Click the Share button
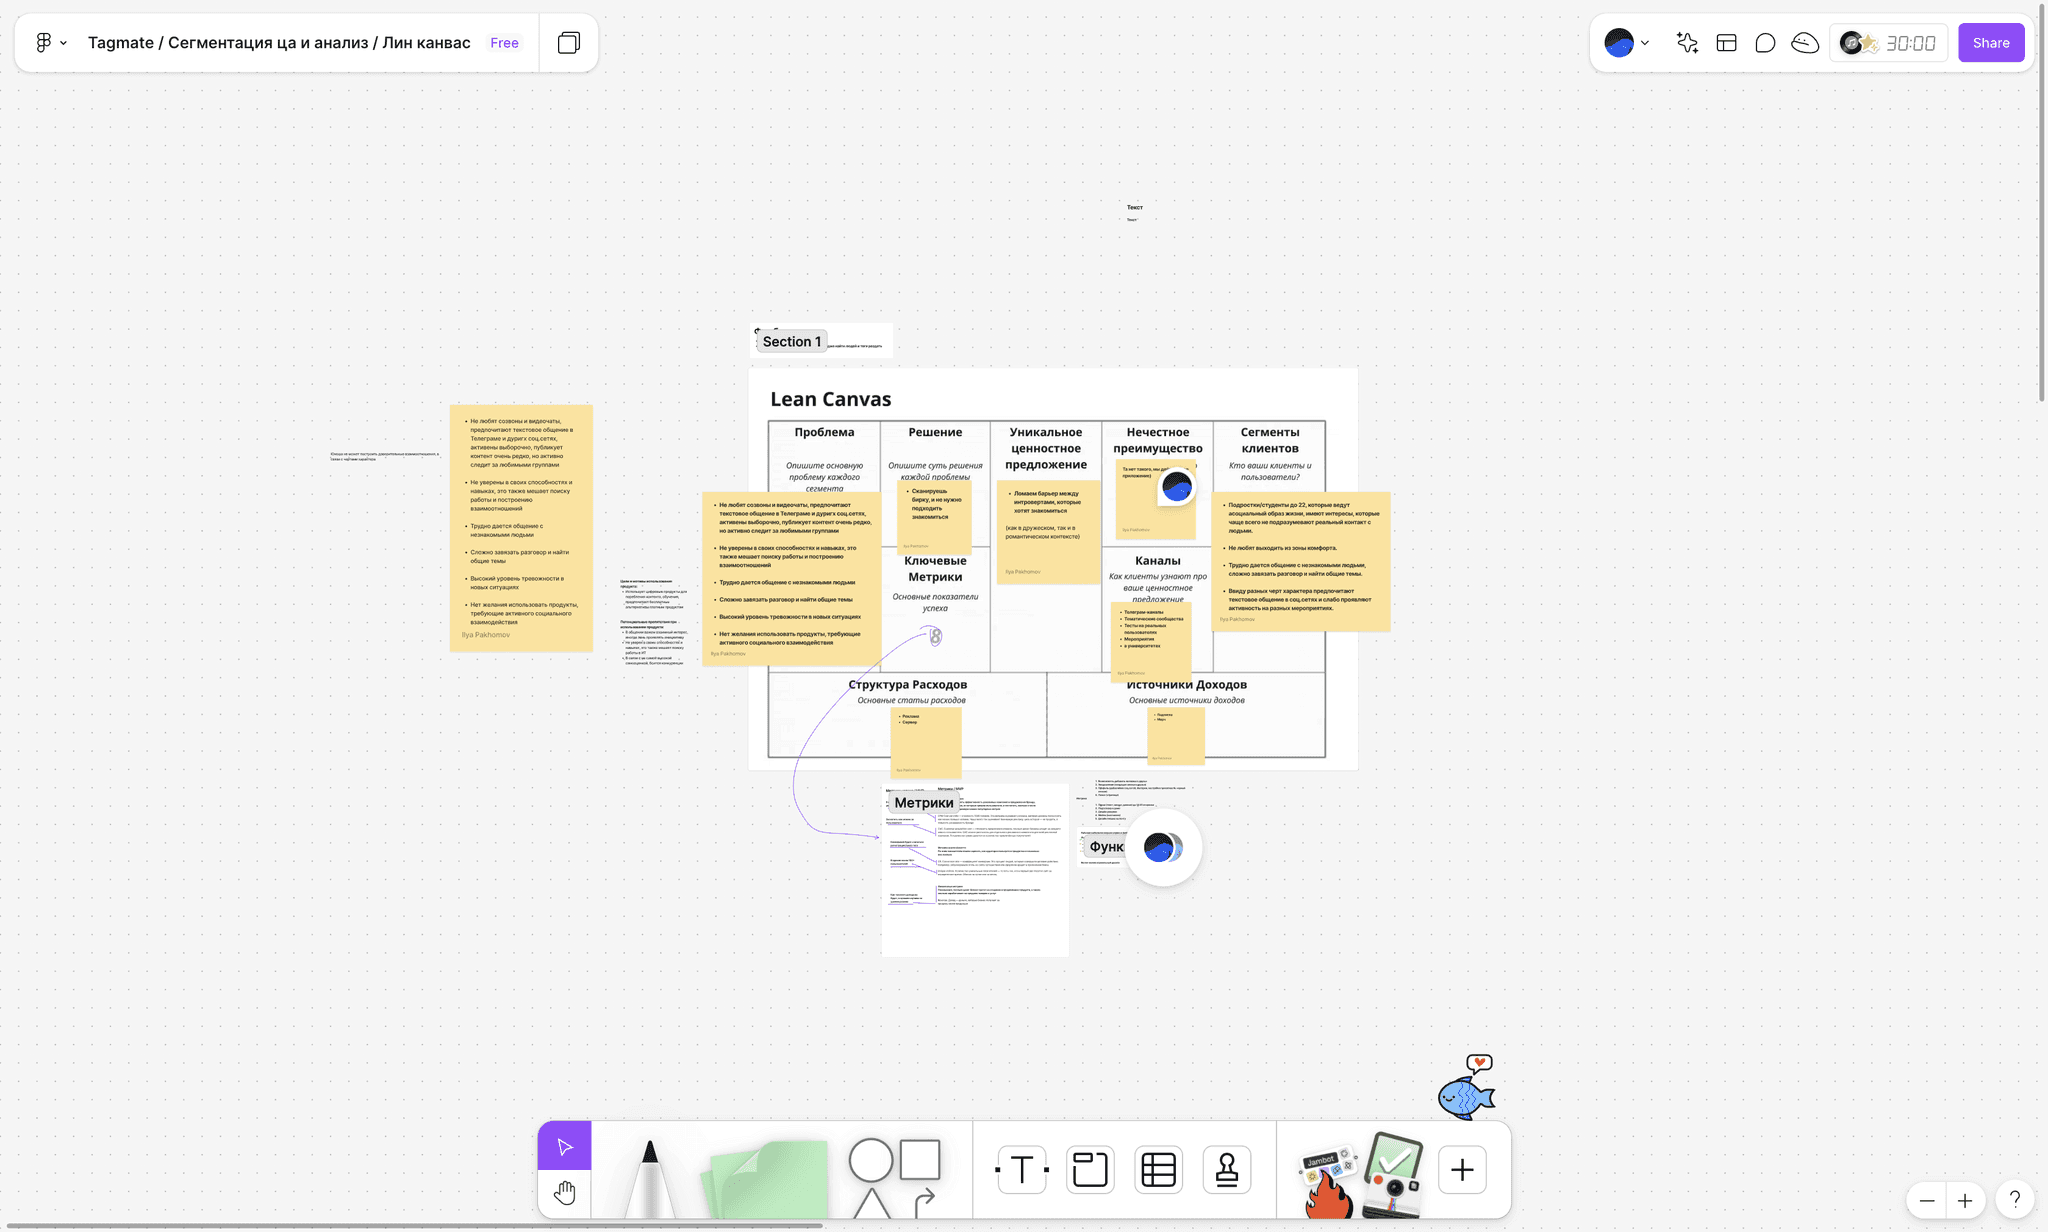Image resolution: width=2048 pixels, height=1232 pixels. click(1990, 43)
